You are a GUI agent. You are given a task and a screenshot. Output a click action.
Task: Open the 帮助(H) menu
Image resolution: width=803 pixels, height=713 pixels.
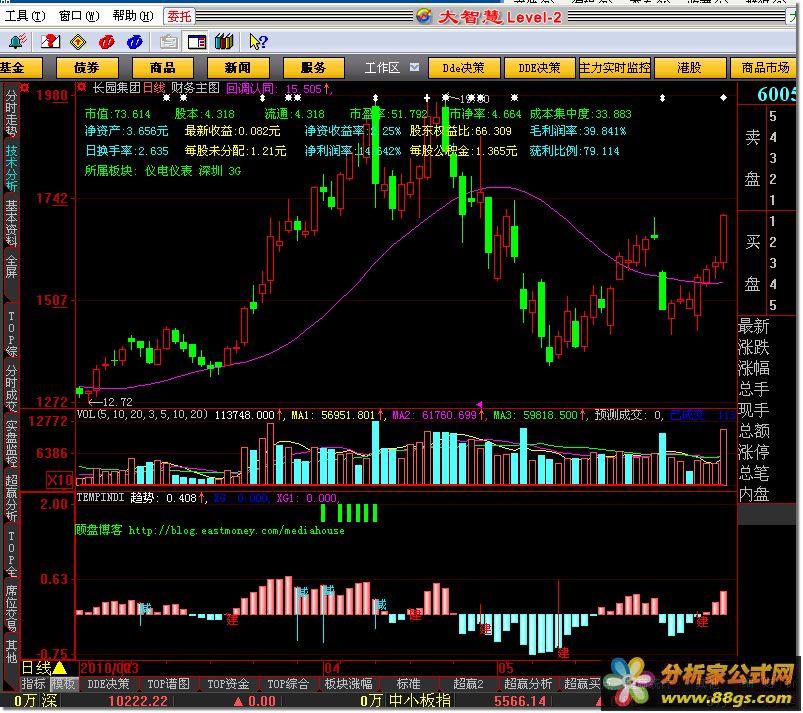click(133, 16)
